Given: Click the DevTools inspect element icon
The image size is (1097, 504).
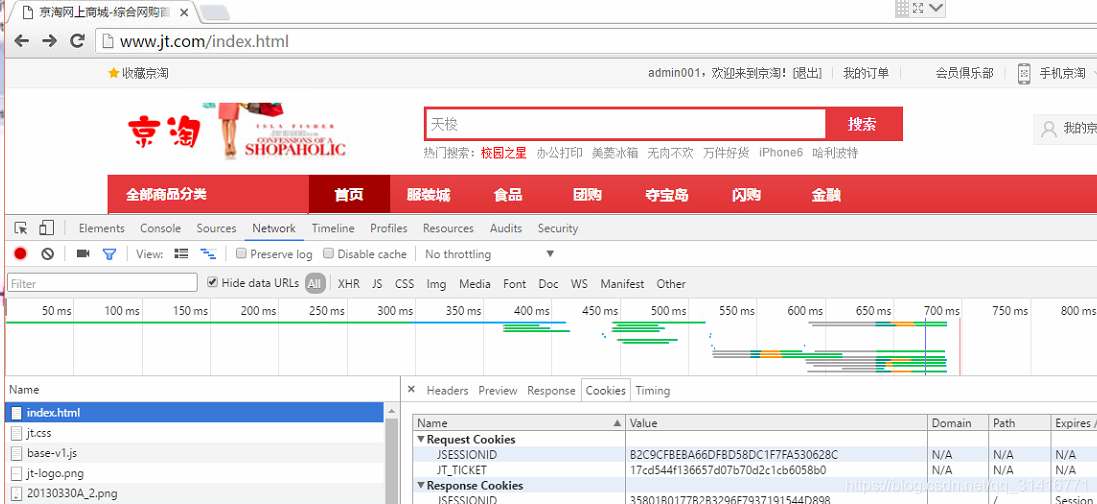Looking at the screenshot, I should pos(21,228).
